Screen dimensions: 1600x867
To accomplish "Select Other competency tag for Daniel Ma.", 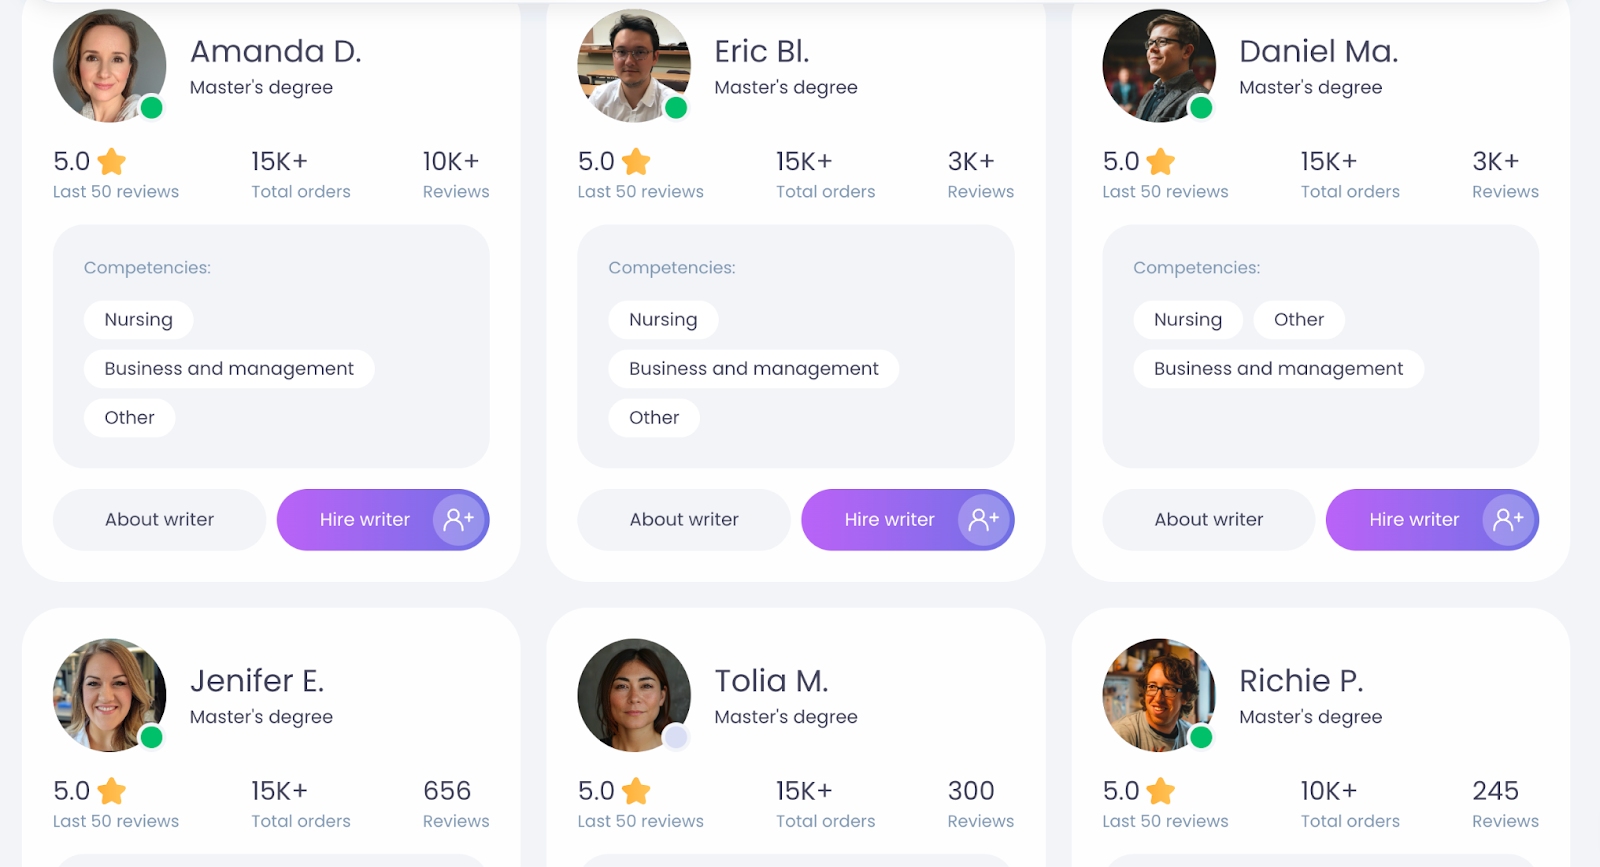I will (x=1298, y=320).
